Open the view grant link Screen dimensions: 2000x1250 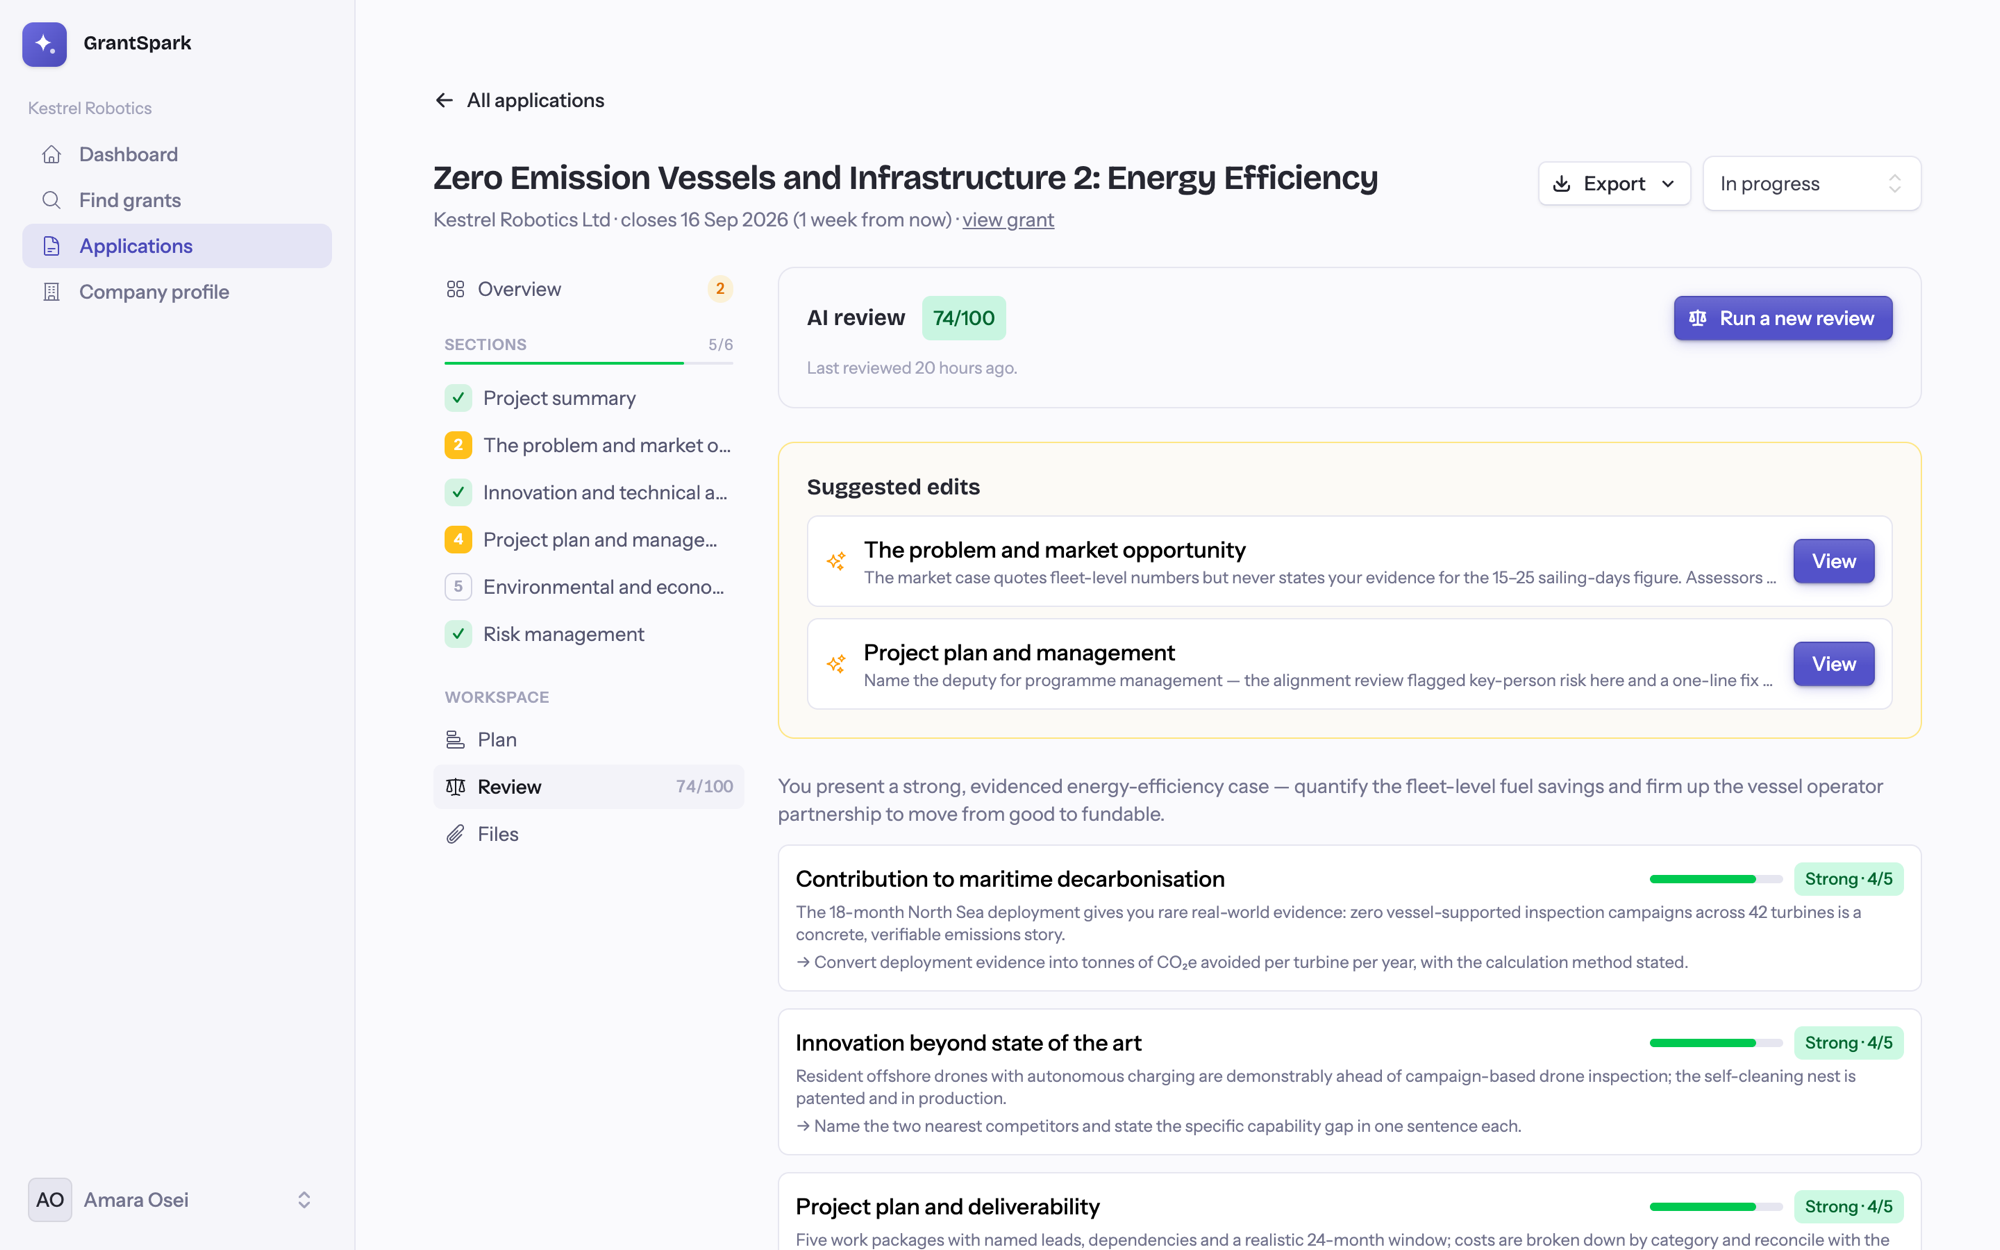point(1008,220)
